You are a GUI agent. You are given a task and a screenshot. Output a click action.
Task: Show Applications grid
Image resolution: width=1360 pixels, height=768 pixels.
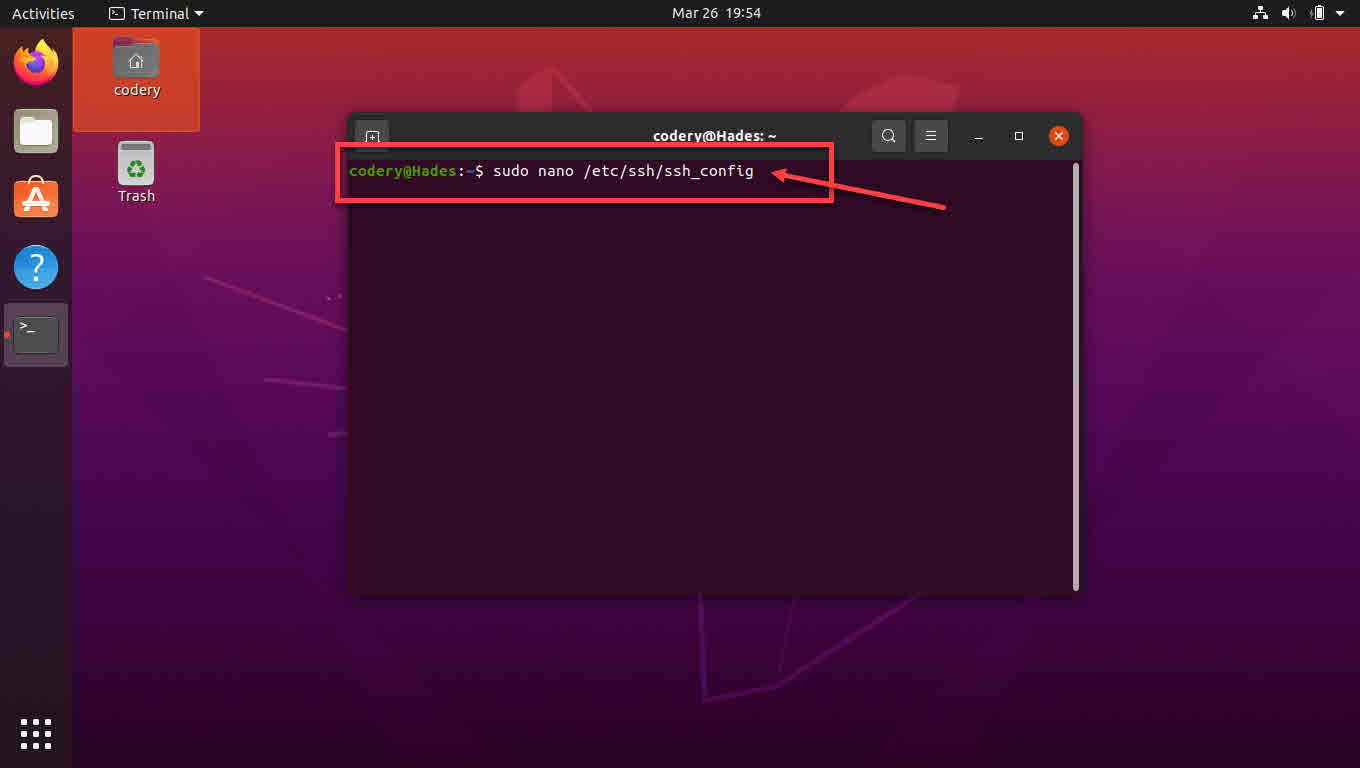pyautogui.click(x=36, y=733)
